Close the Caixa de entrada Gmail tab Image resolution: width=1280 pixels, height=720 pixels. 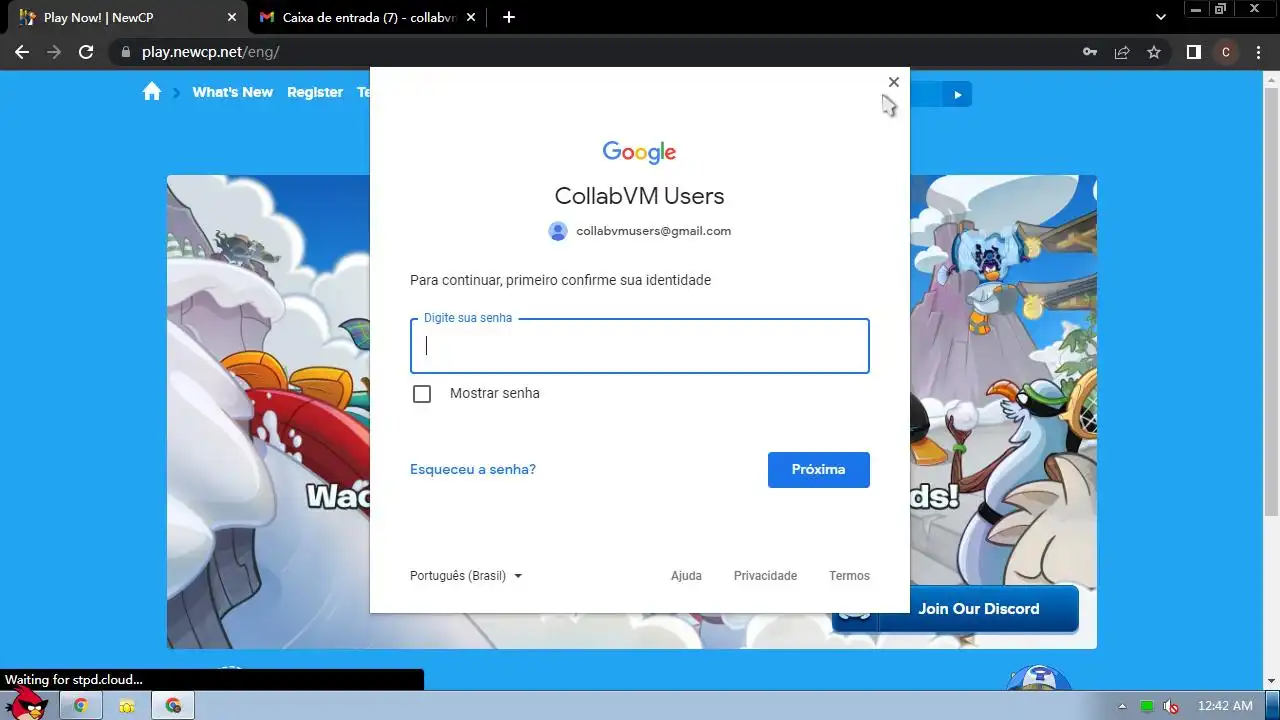471,17
